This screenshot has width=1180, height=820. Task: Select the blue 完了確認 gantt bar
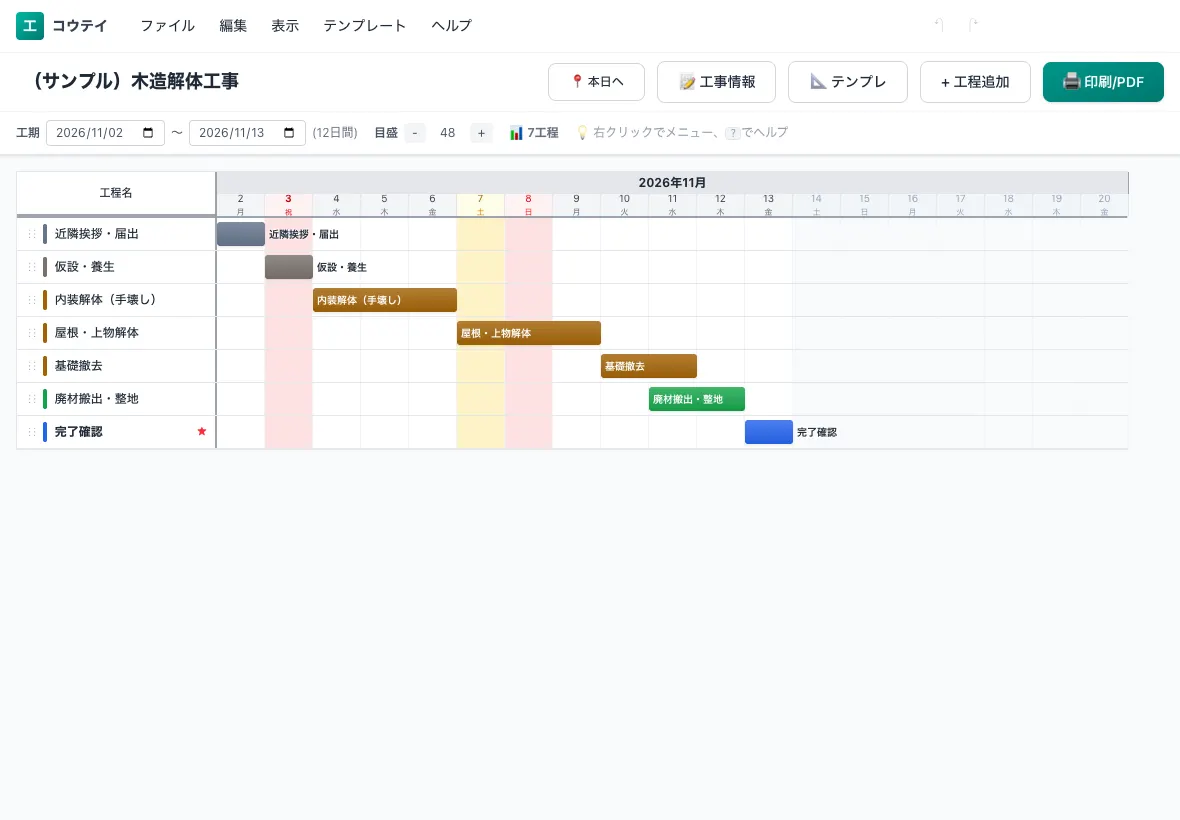click(768, 432)
